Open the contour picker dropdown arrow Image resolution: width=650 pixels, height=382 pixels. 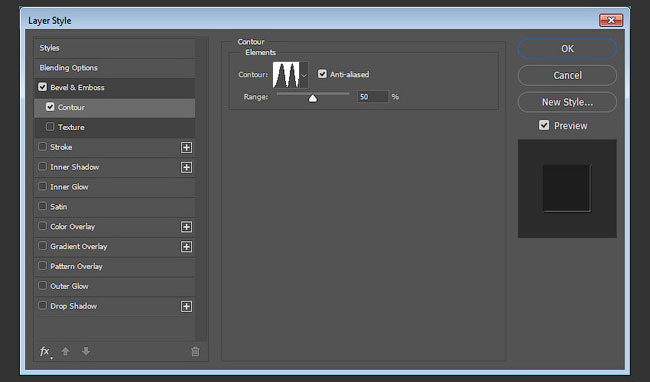pyautogui.click(x=304, y=75)
